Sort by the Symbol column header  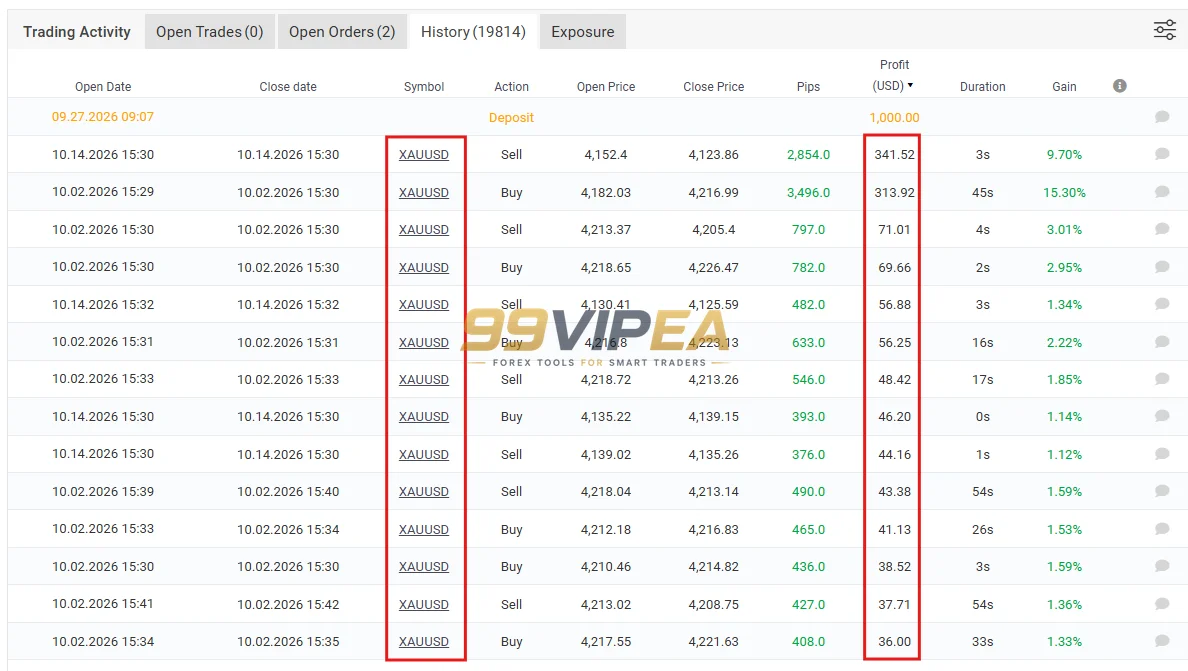pyautogui.click(x=424, y=86)
